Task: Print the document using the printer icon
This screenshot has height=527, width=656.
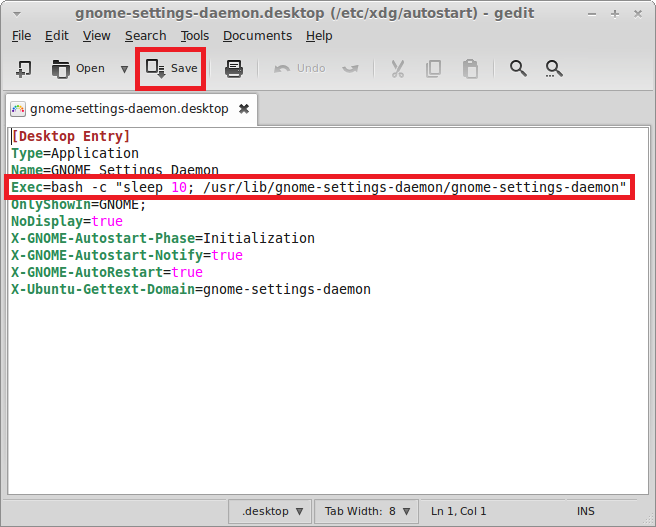Action: point(233,69)
